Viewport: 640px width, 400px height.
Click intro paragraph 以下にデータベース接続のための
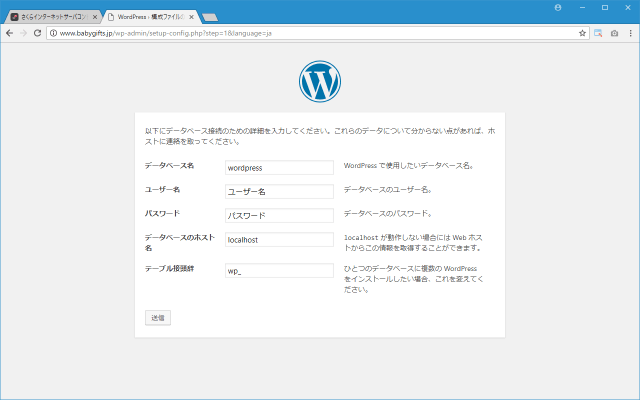320,136
